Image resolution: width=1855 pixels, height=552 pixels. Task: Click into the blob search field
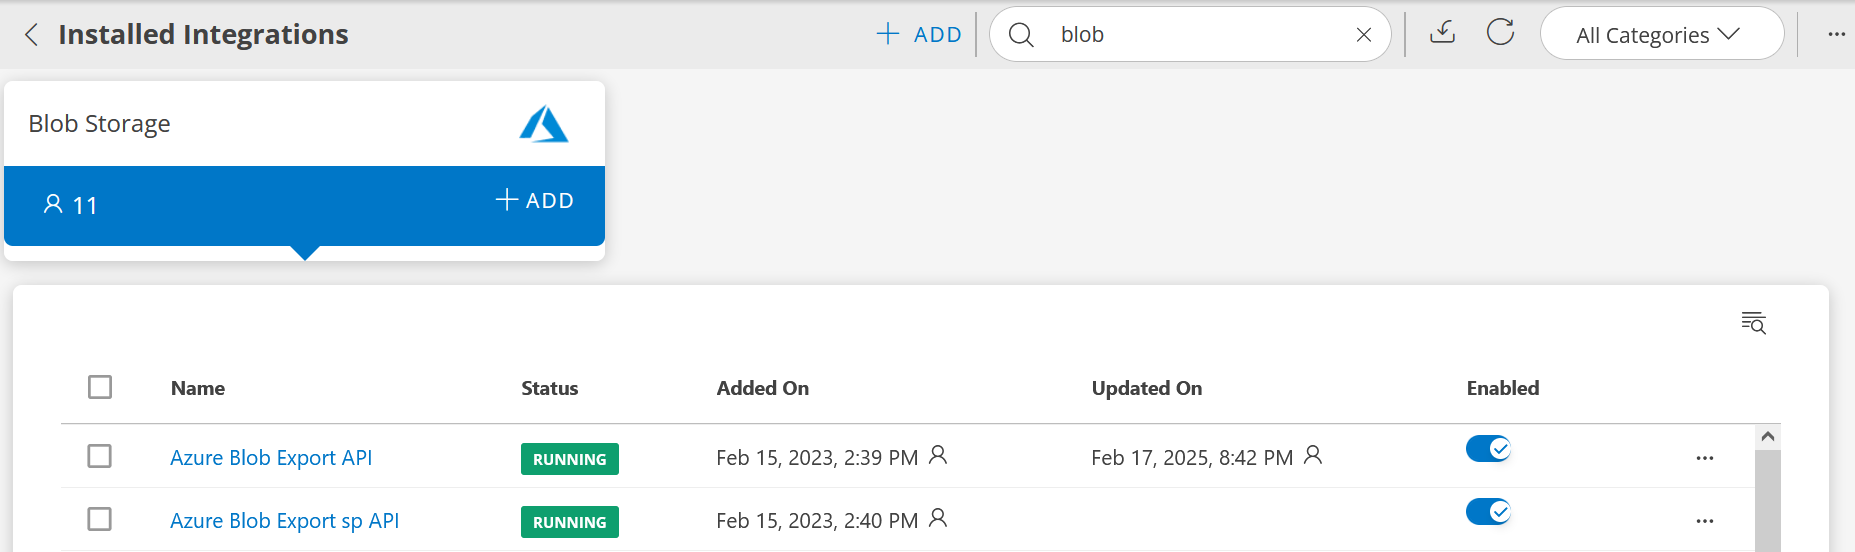click(1200, 35)
